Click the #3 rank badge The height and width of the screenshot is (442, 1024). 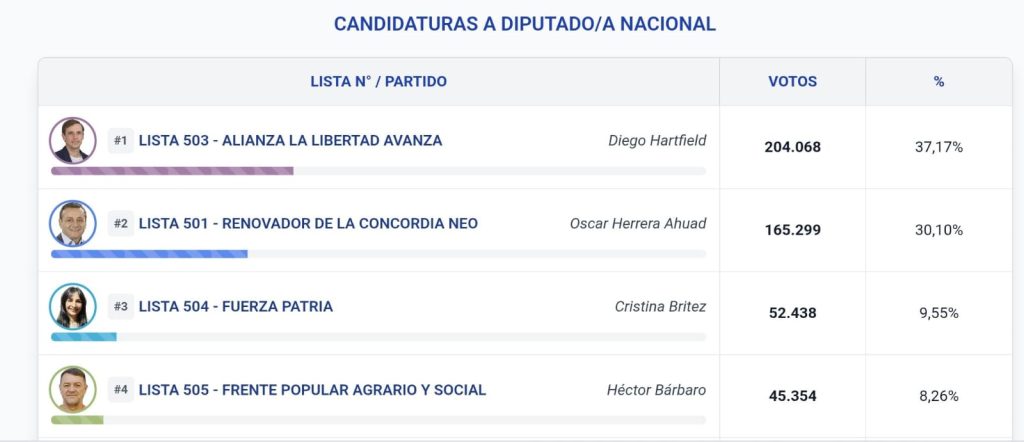120,307
